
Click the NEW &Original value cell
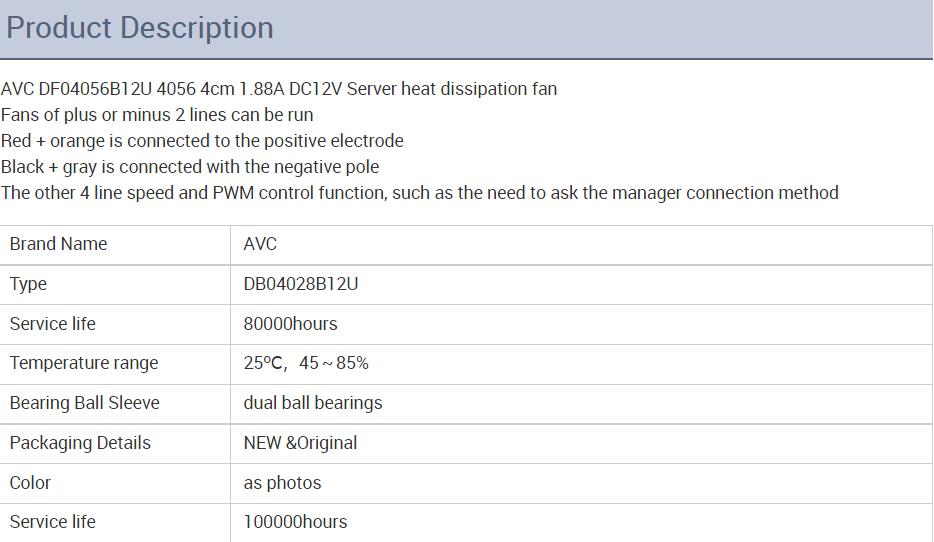tap(581, 444)
